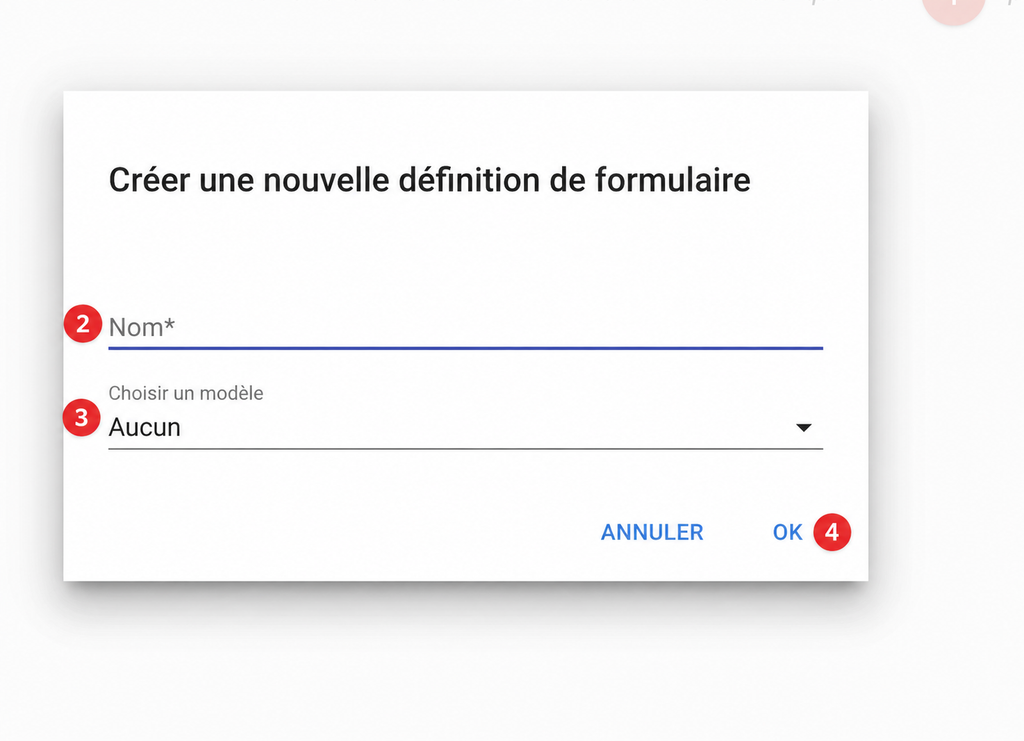This screenshot has height=741, width=1024.
Task: Click the red step 3 badge
Action: [x=82, y=418]
